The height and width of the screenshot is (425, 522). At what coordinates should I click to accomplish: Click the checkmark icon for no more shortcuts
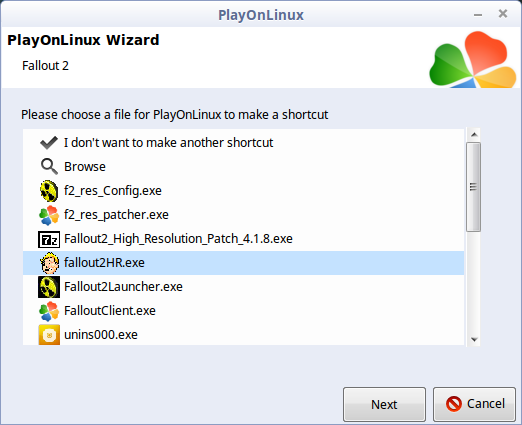49,143
